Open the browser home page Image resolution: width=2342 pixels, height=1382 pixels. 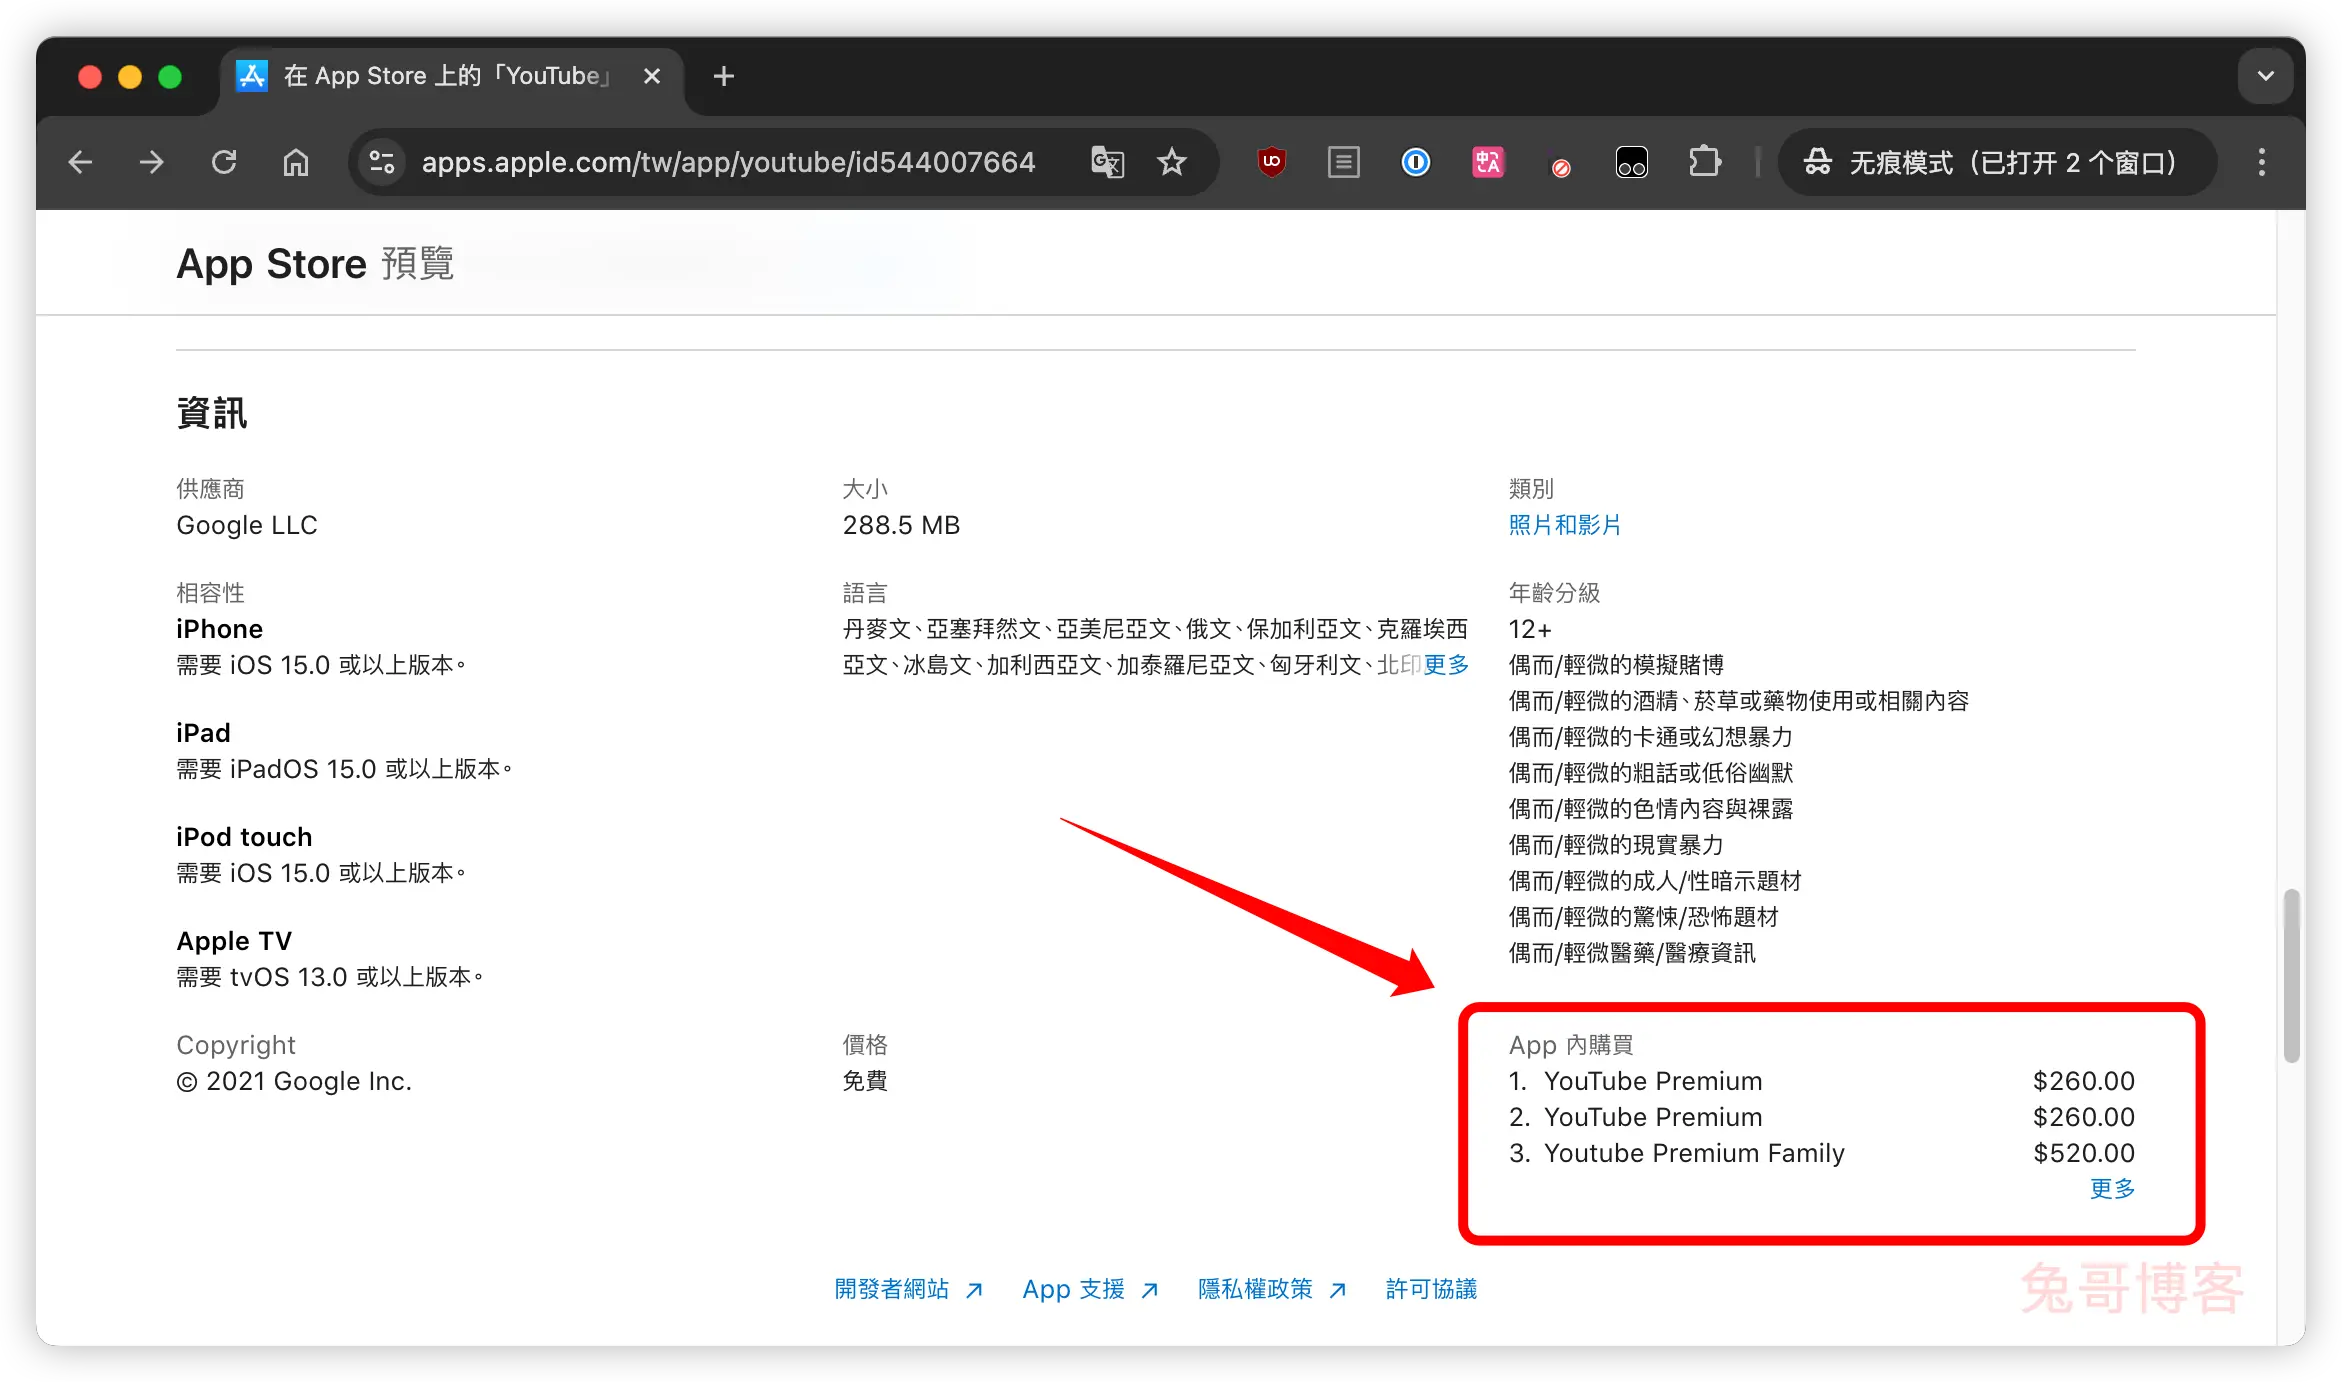pyautogui.click(x=296, y=162)
